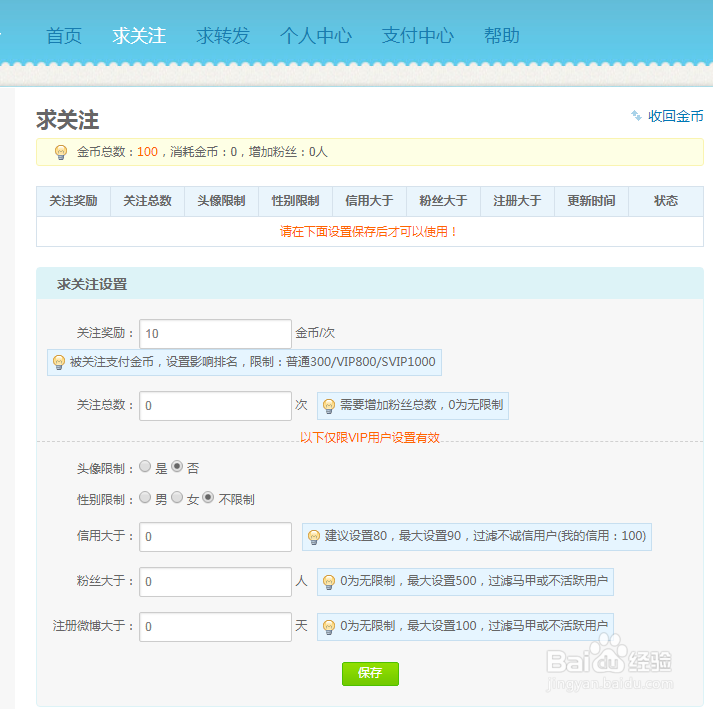Image resolution: width=713 pixels, height=709 pixels.
Task: Click the 关注奖励 column header
Action: coord(73,201)
